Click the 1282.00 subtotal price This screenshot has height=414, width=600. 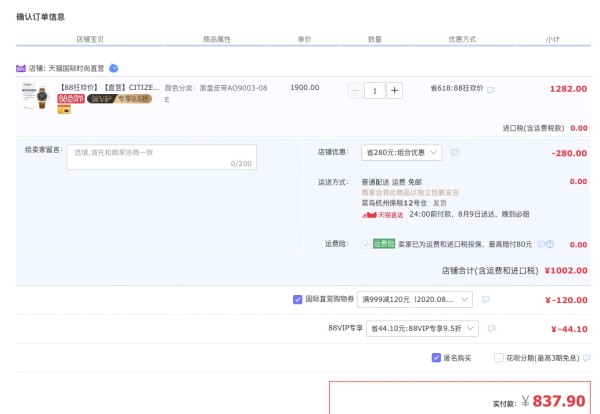coord(568,89)
